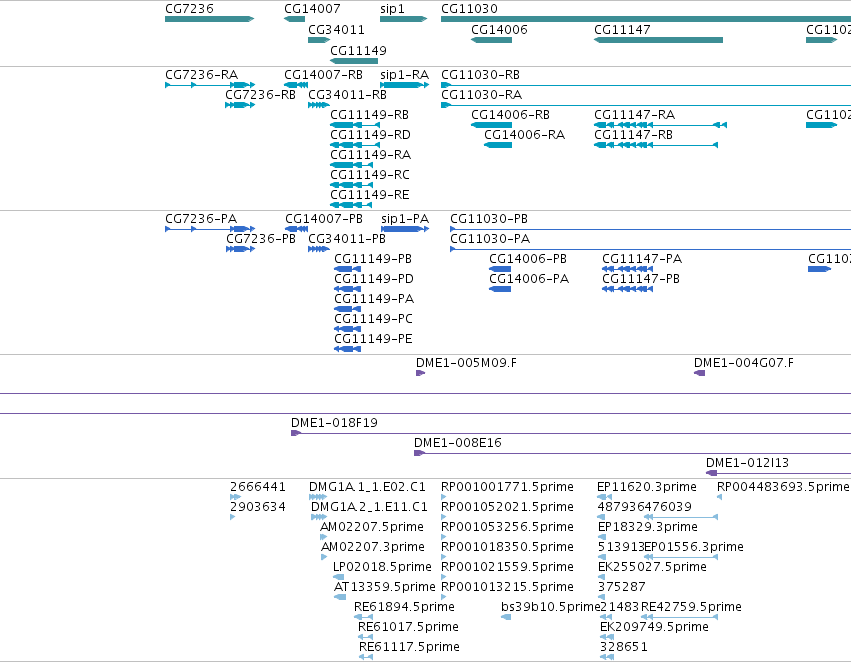
Task: Select EST RP004483693.5prime
Action: [720, 497]
